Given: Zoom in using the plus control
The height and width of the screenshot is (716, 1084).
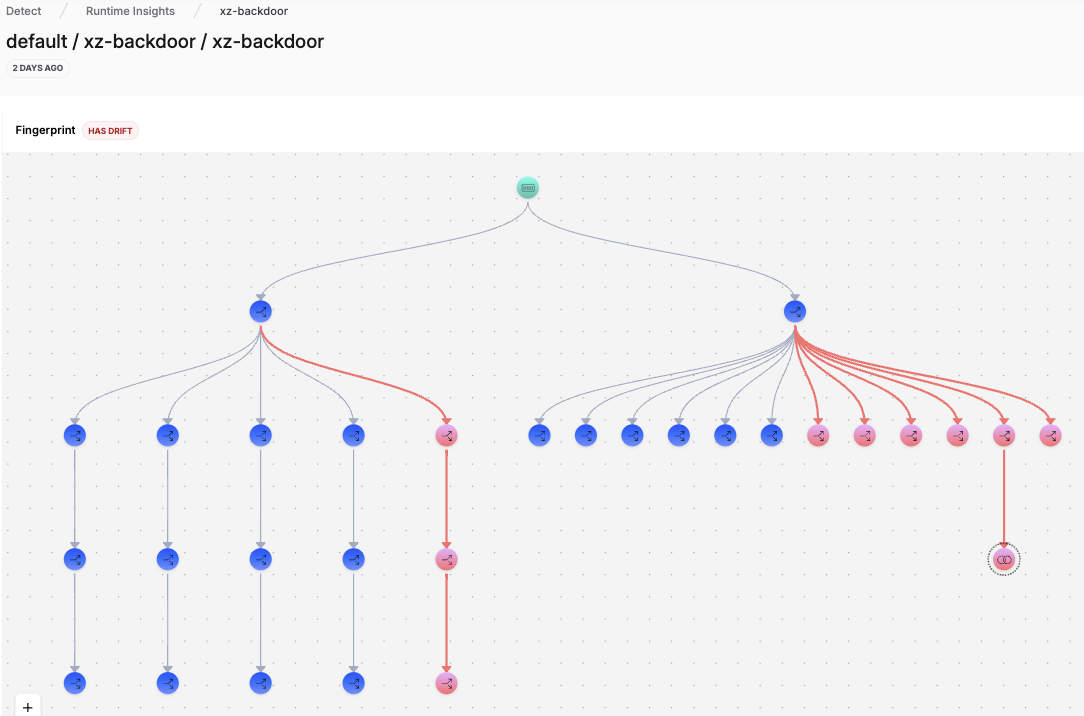Looking at the screenshot, I should (27, 705).
